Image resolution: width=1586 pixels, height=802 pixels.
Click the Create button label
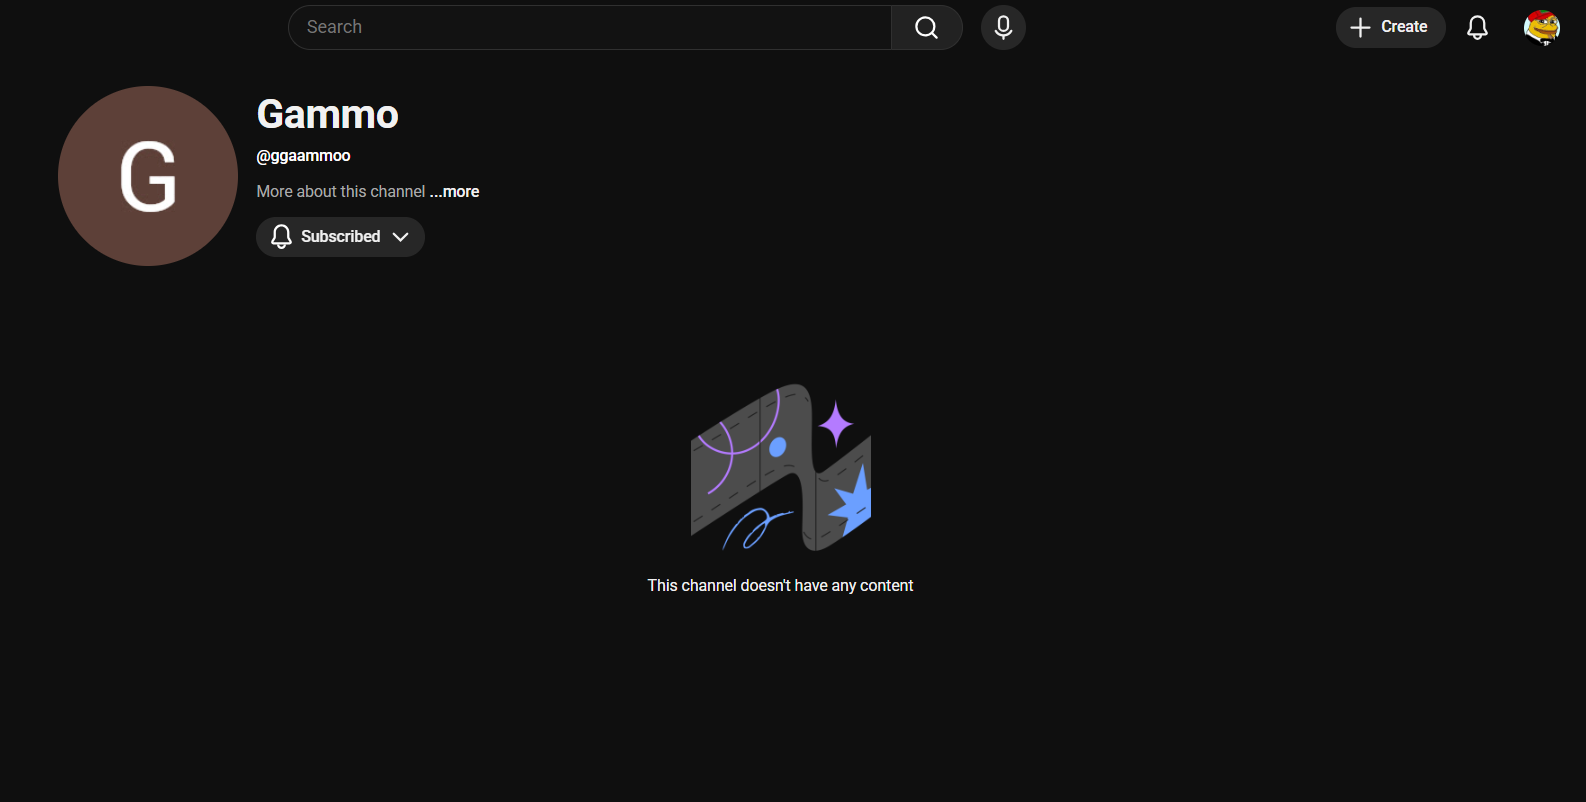click(1404, 27)
